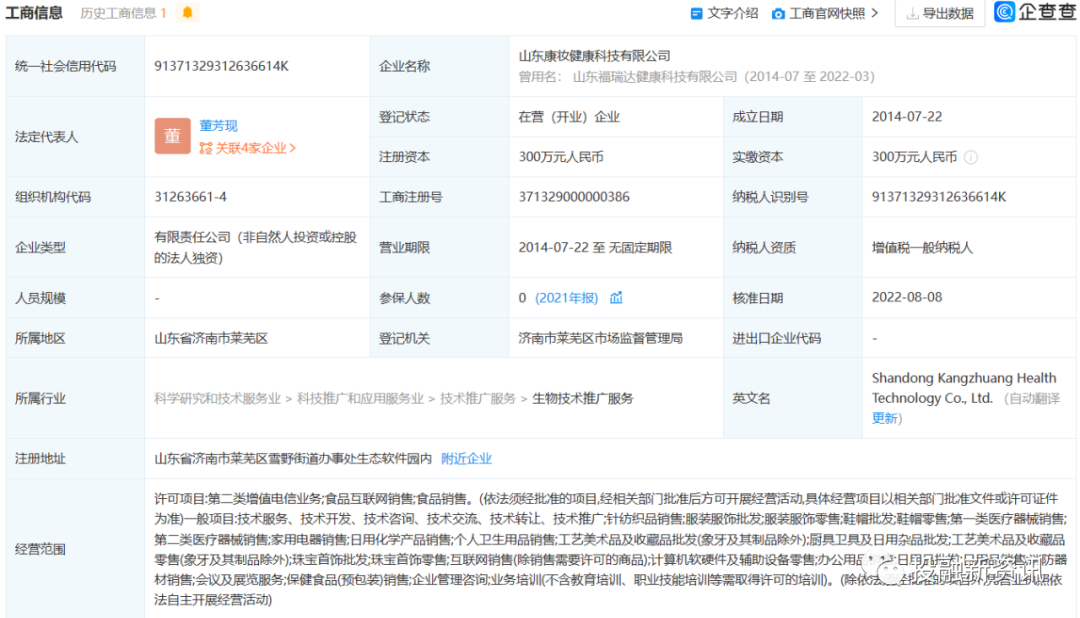1080x618 pixels.
Task: Select the 工商信息 tab heading
Action: (x=35, y=14)
